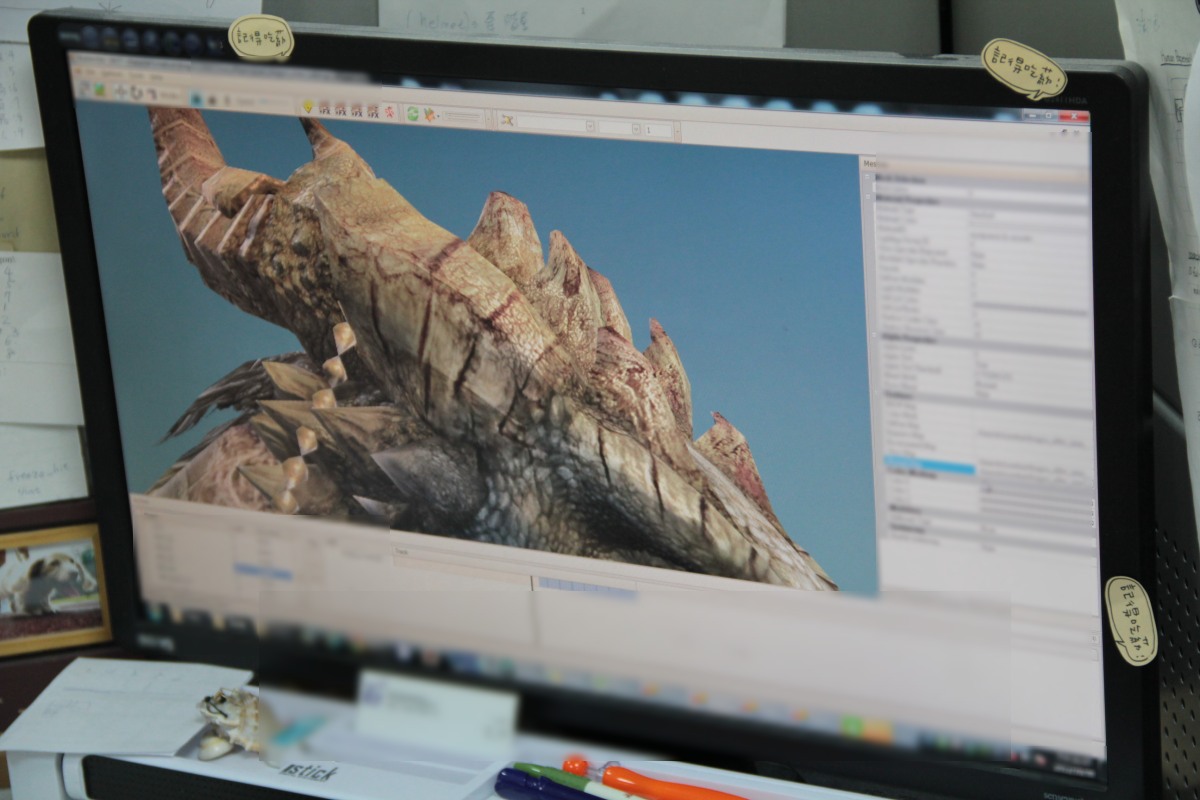Click the FX icon beside the red figure icon
This screenshot has height=800, width=1200.
coord(373,111)
